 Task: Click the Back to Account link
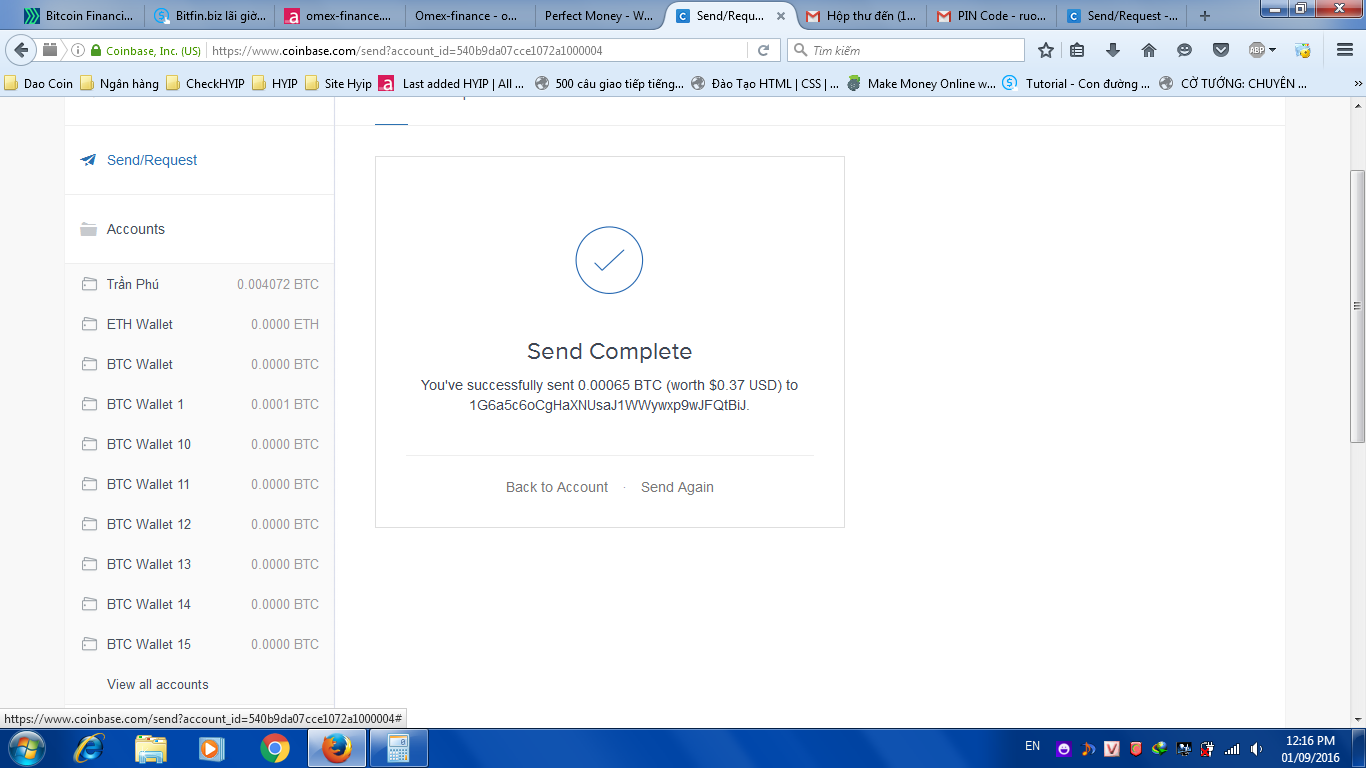click(x=557, y=487)
